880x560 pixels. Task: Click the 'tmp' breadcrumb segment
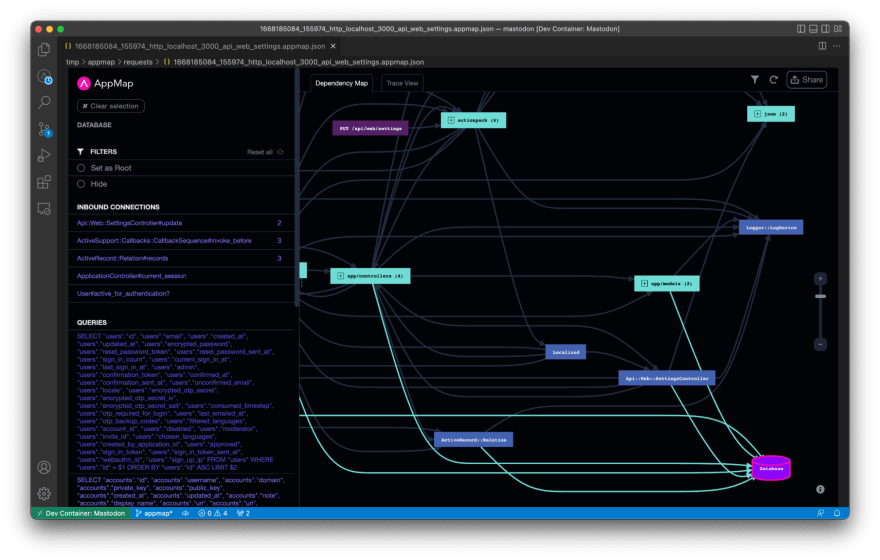click(x=72, y=62)
